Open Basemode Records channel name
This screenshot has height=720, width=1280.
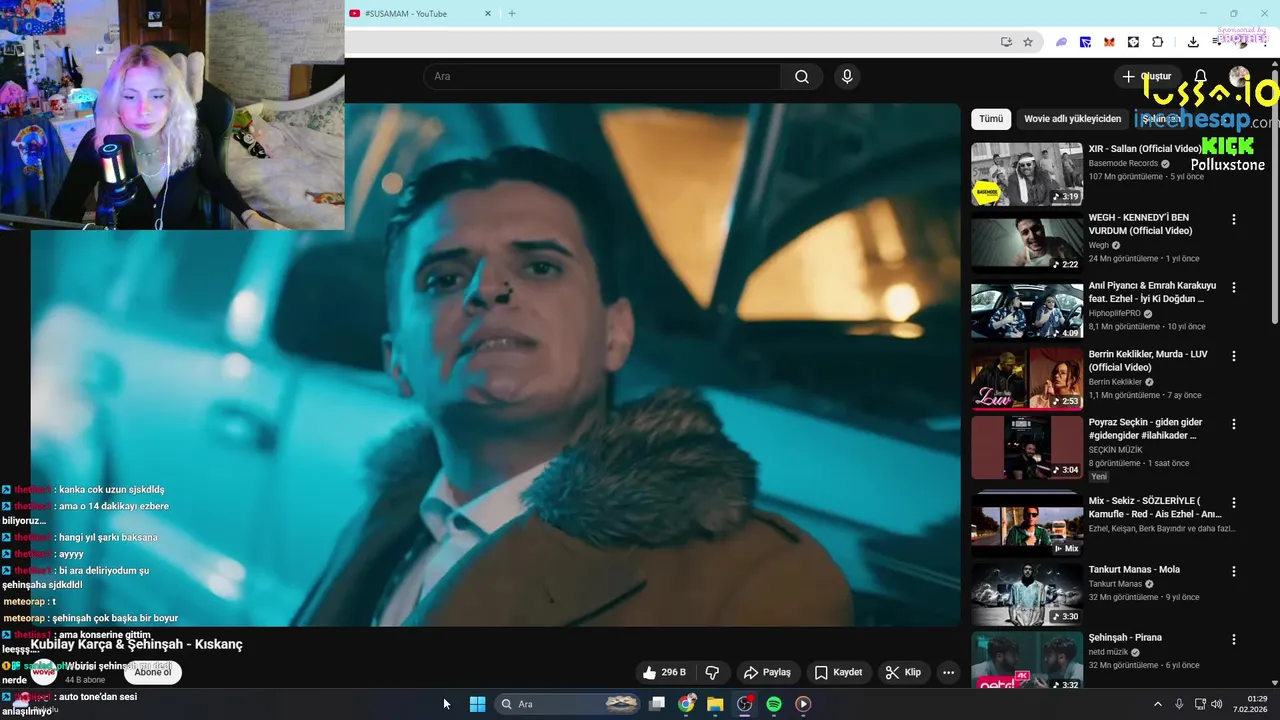click(1123, 163)
